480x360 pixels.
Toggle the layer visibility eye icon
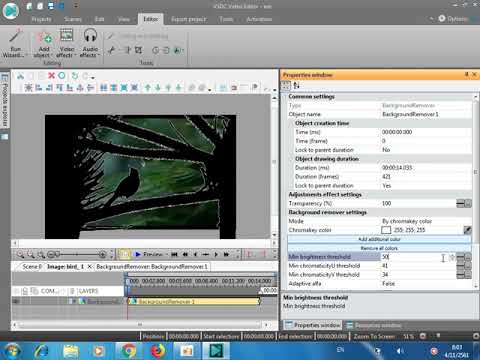[x=16, y=301]
